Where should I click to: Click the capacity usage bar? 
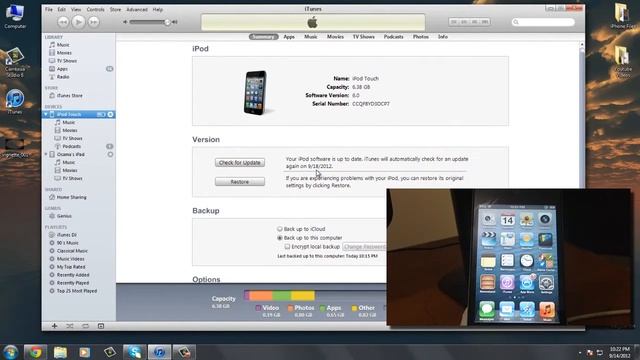click(x=315, y=295)
